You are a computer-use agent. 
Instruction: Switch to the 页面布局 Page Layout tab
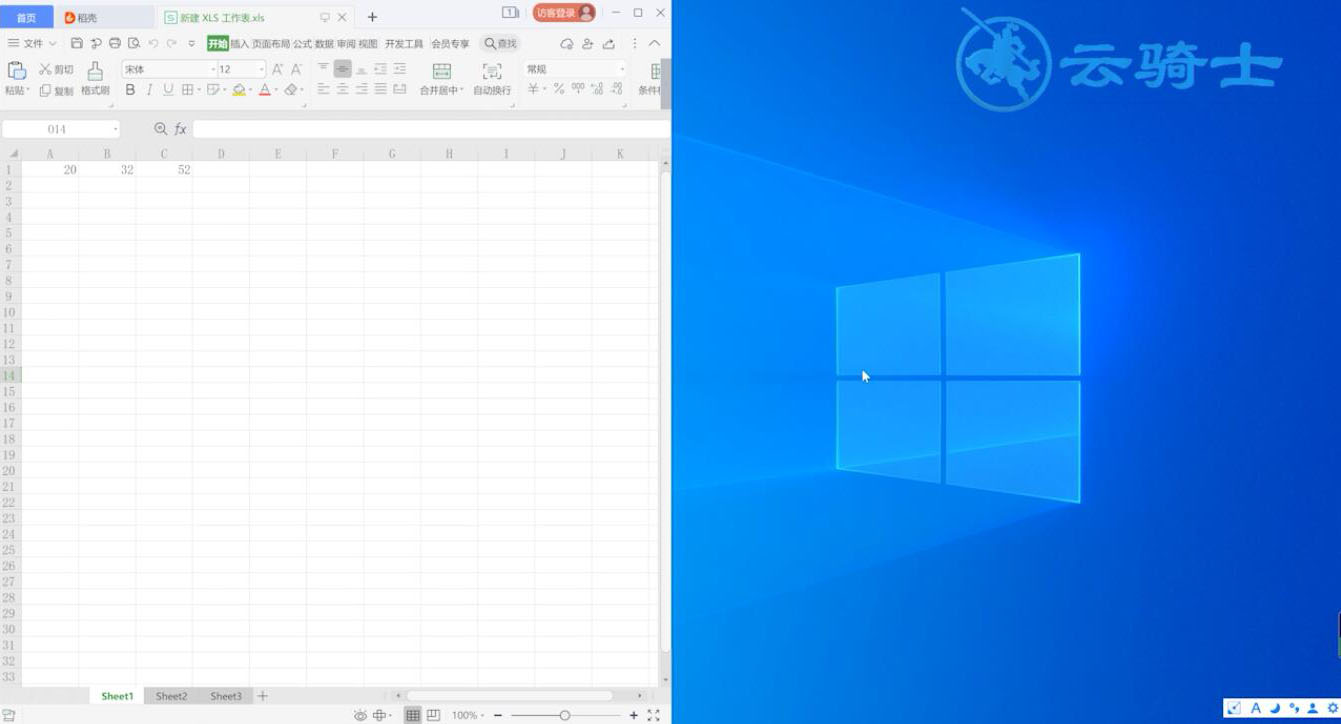[271, 44]
